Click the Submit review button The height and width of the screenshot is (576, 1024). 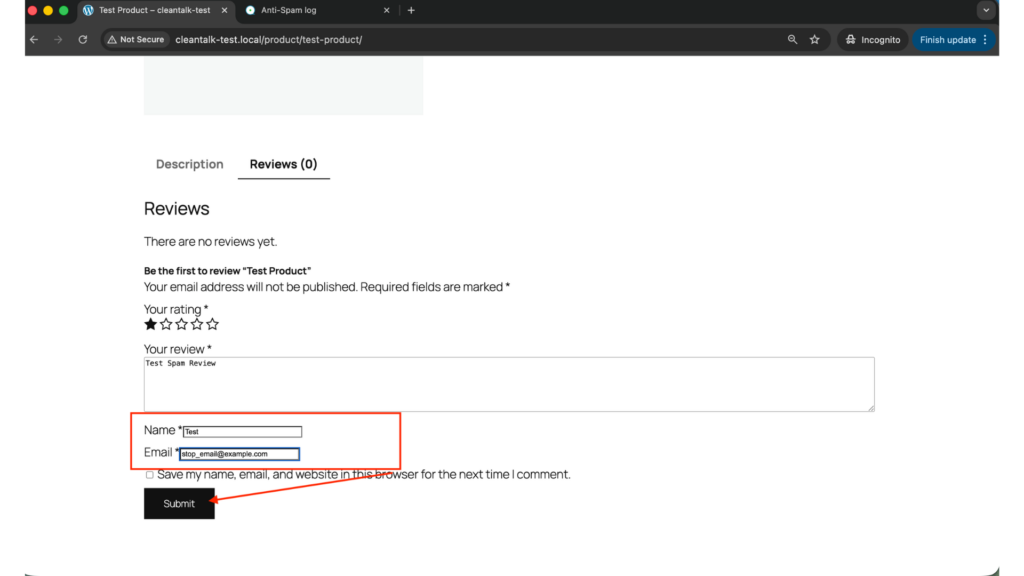click(x=178, y=503)
